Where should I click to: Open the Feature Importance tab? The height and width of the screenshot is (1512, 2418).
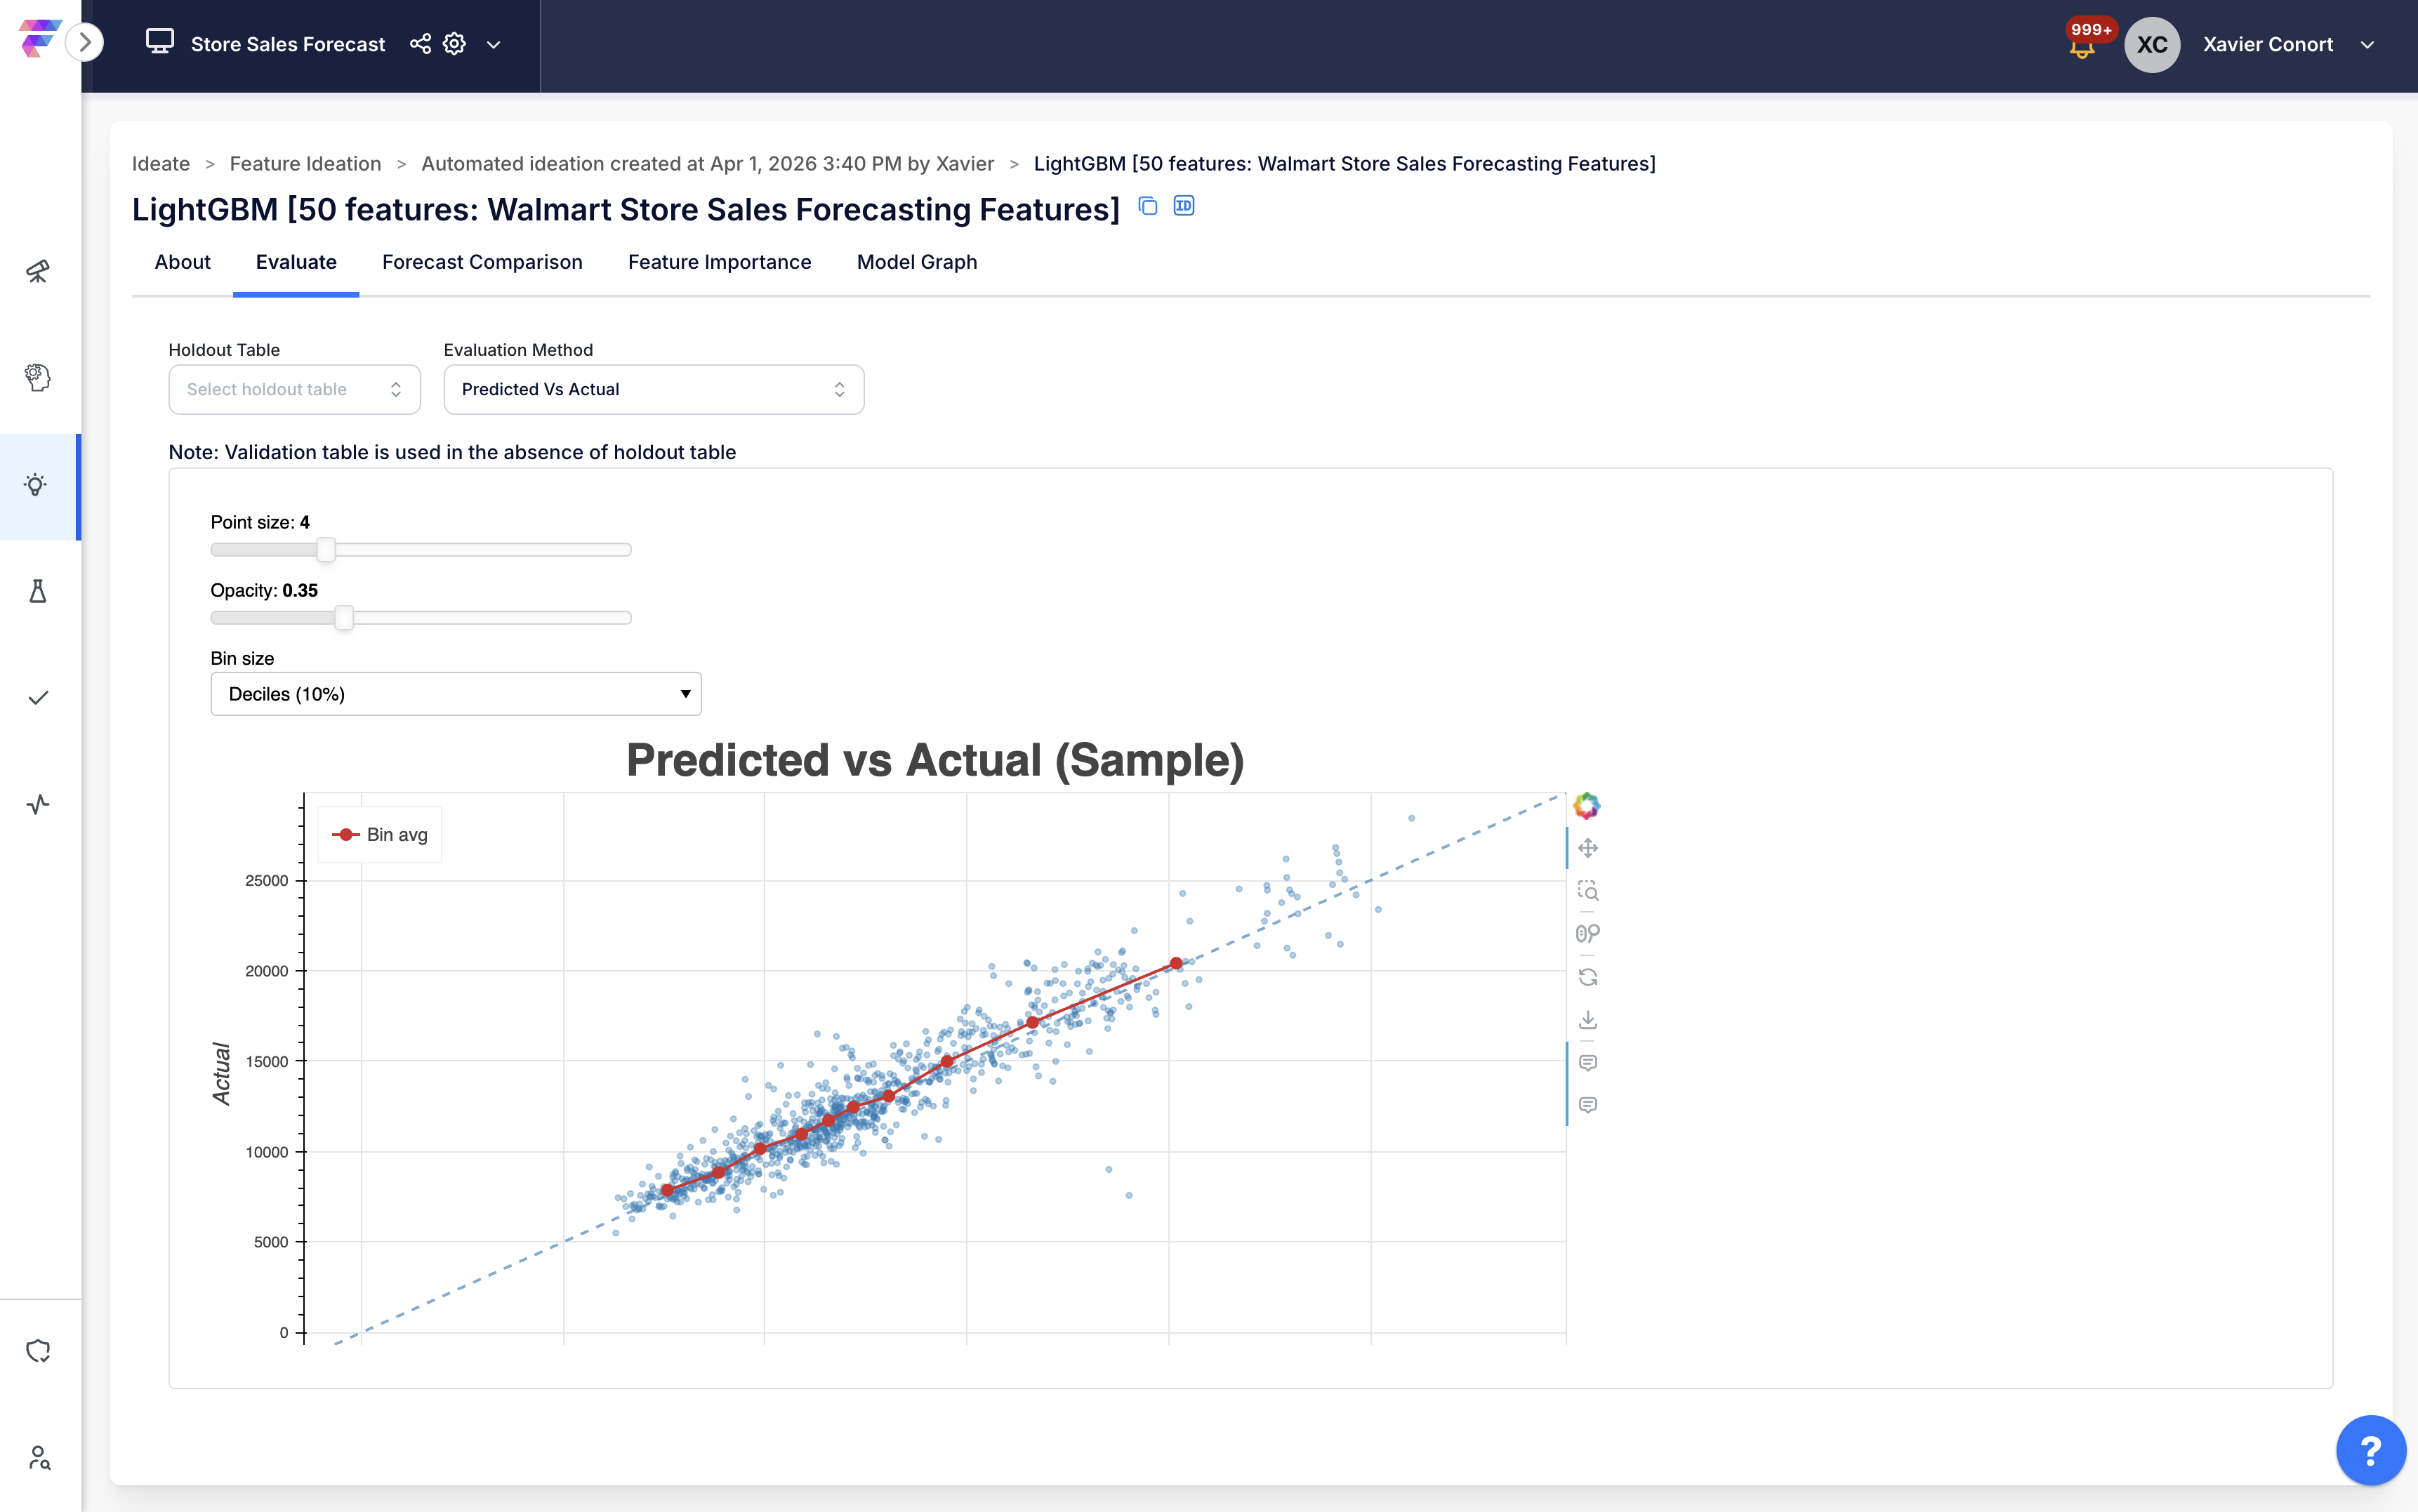[x=719, y=262]
